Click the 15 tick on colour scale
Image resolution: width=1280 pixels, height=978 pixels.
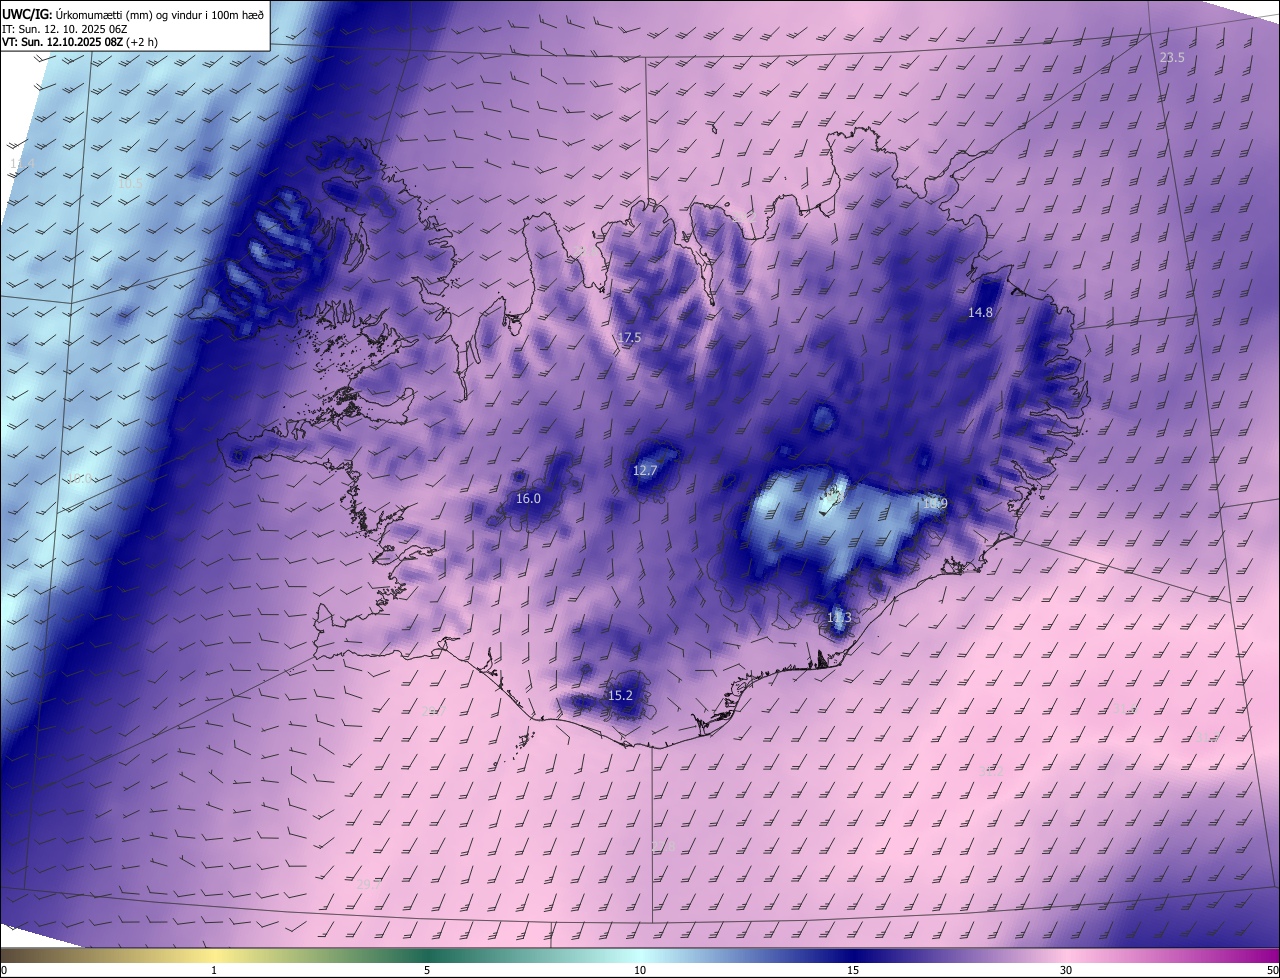[x=853, y=970]
